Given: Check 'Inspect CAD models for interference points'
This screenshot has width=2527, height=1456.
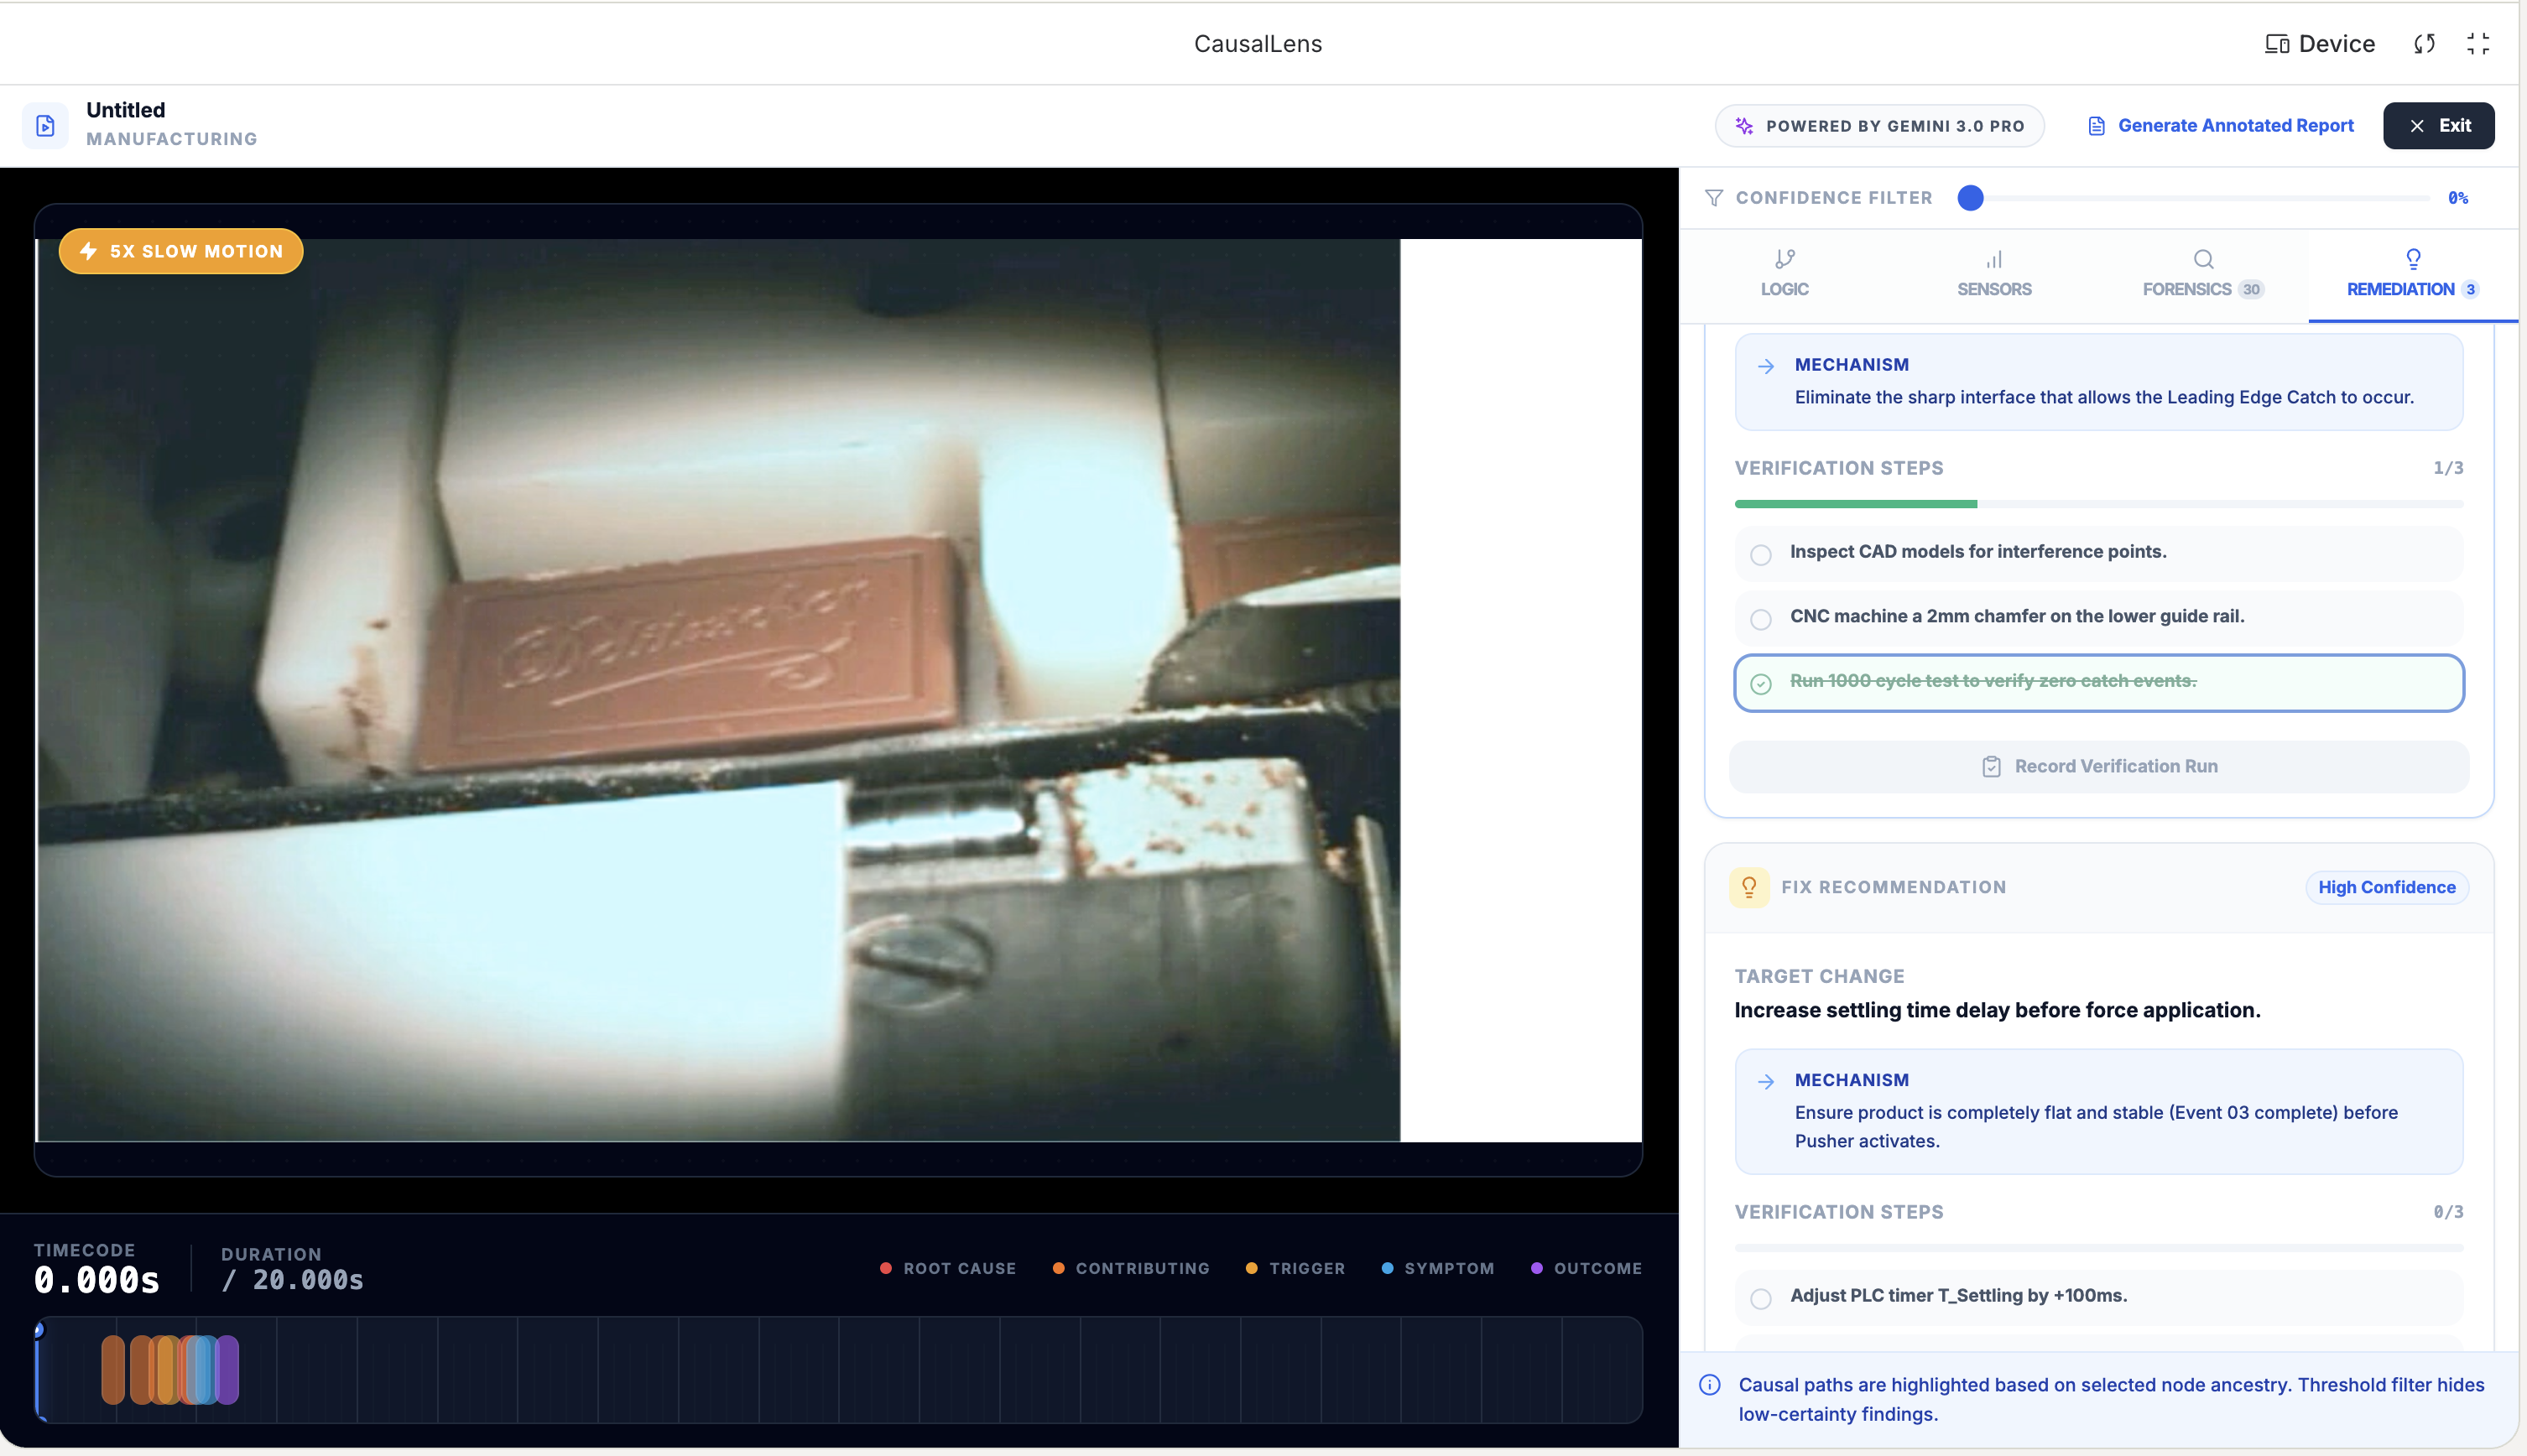Looking at the screenshot, I should pyautogui.click(x=1761, y=555).
